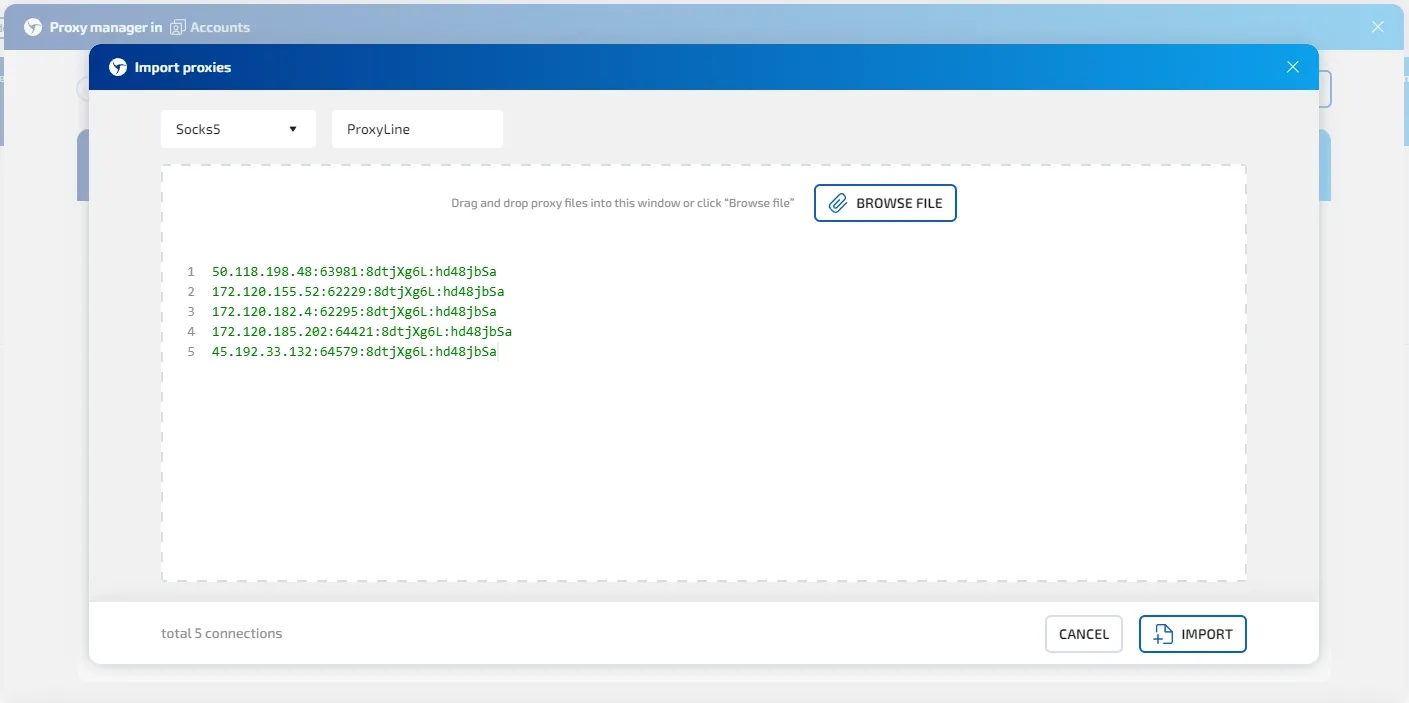The width and height of the screenshot is (1409, 703).
Task: Click the paperclip icon on Browse File
Action: pos(838,203)
